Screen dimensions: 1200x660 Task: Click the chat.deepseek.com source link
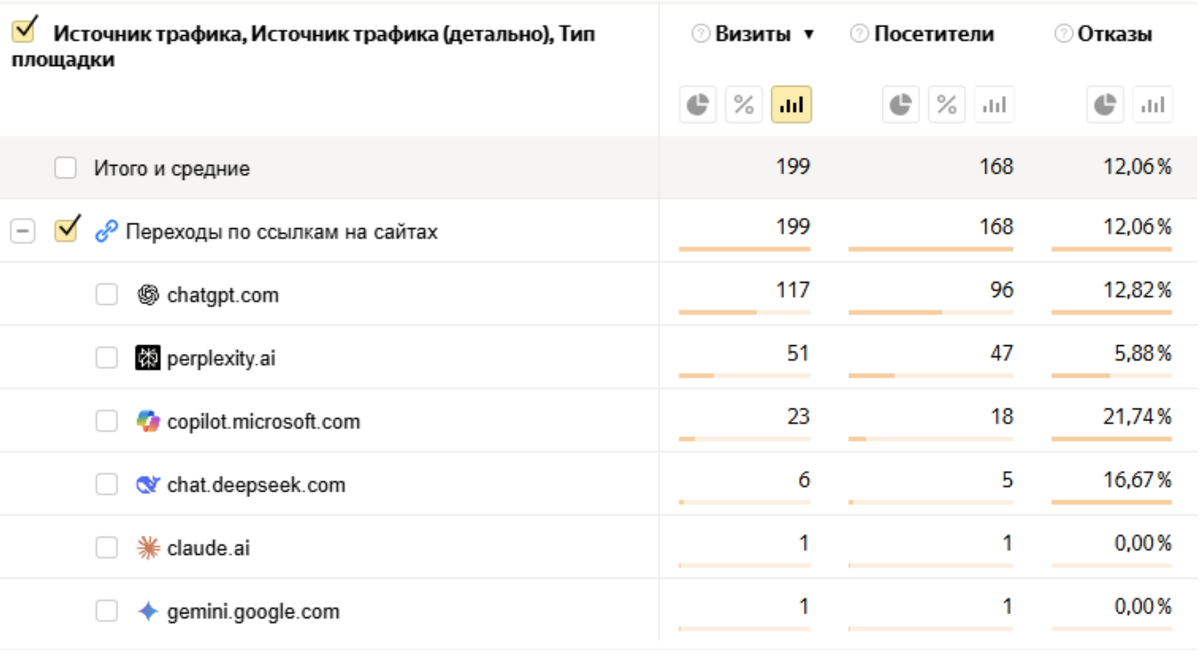(256, 485)
